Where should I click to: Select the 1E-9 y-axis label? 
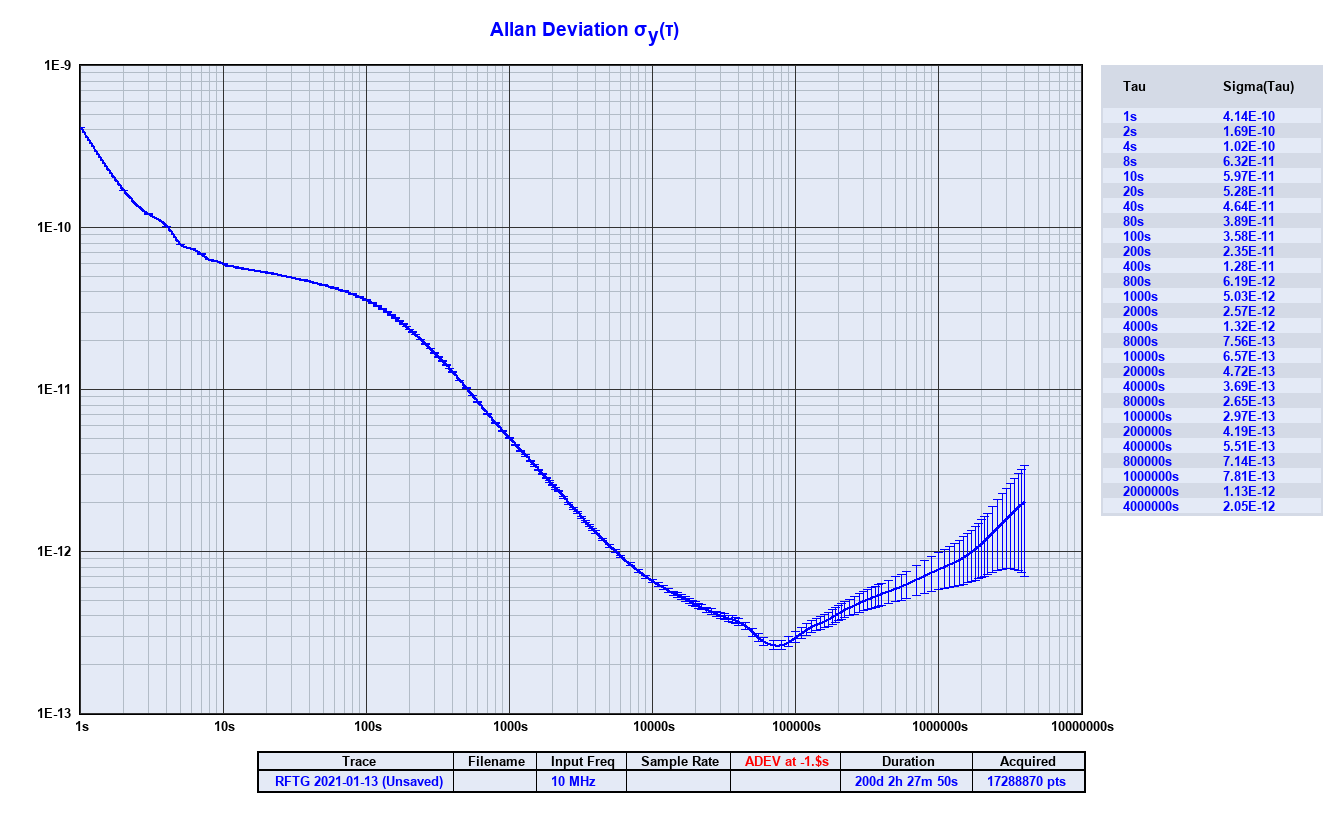(56, 66)
